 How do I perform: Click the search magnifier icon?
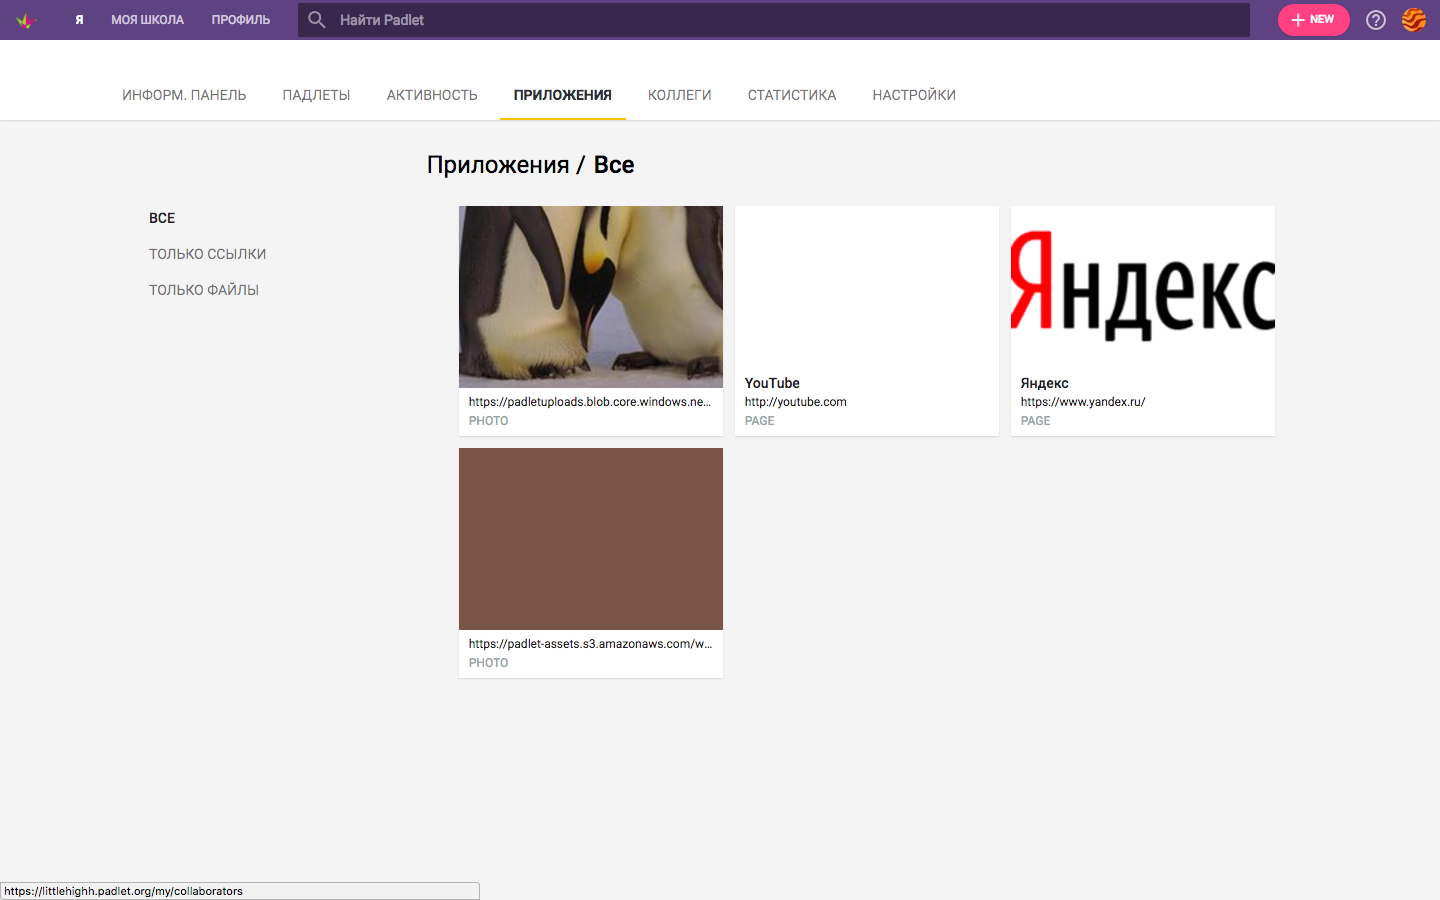pos(316,19)
